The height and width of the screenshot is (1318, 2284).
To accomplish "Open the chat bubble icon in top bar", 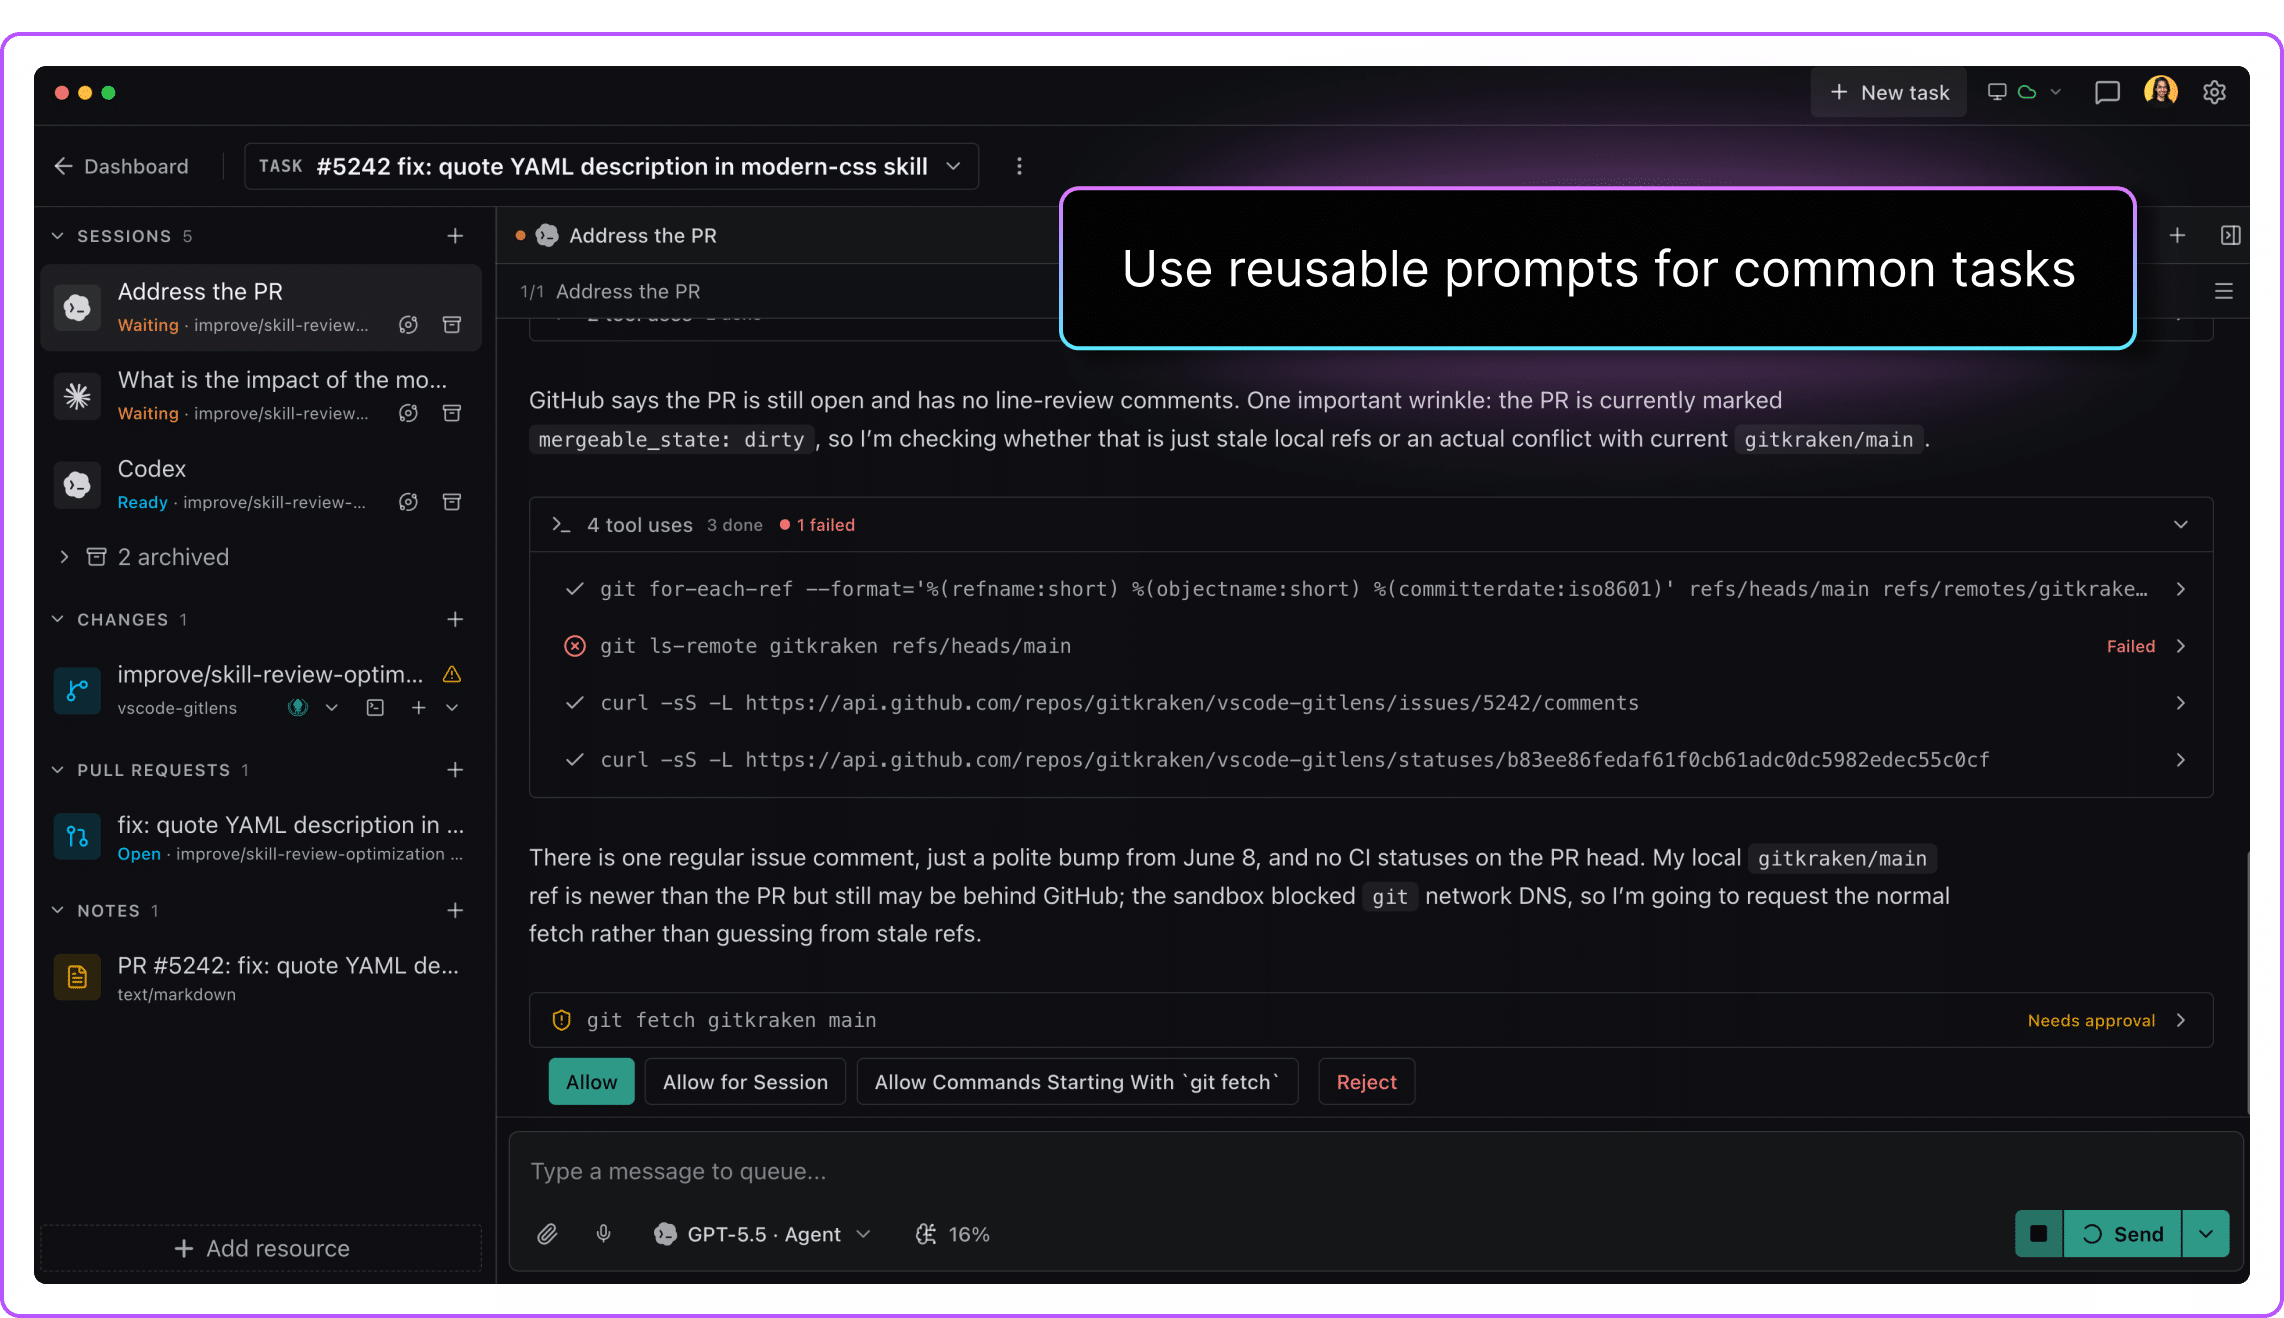I will pos(2107,92).
